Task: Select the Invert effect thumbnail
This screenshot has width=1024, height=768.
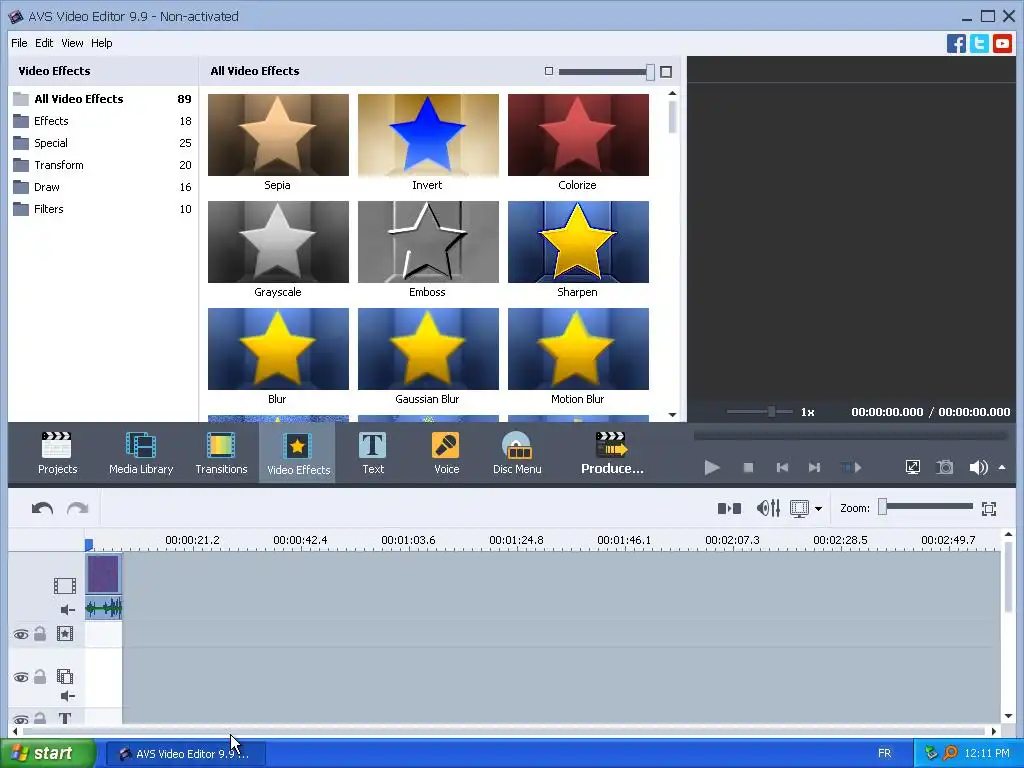Action: tap(428, 135)
